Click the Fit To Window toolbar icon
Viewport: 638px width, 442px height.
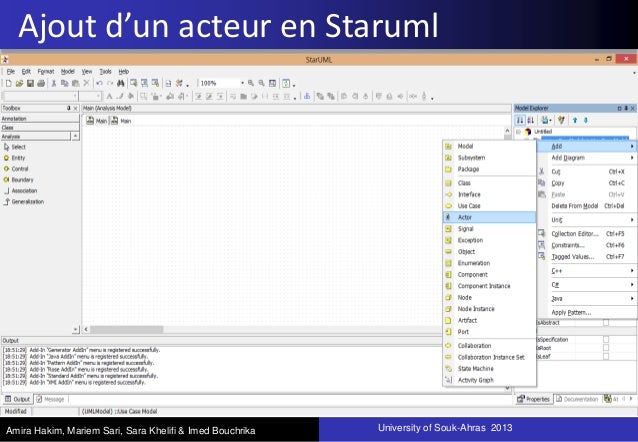273,83
